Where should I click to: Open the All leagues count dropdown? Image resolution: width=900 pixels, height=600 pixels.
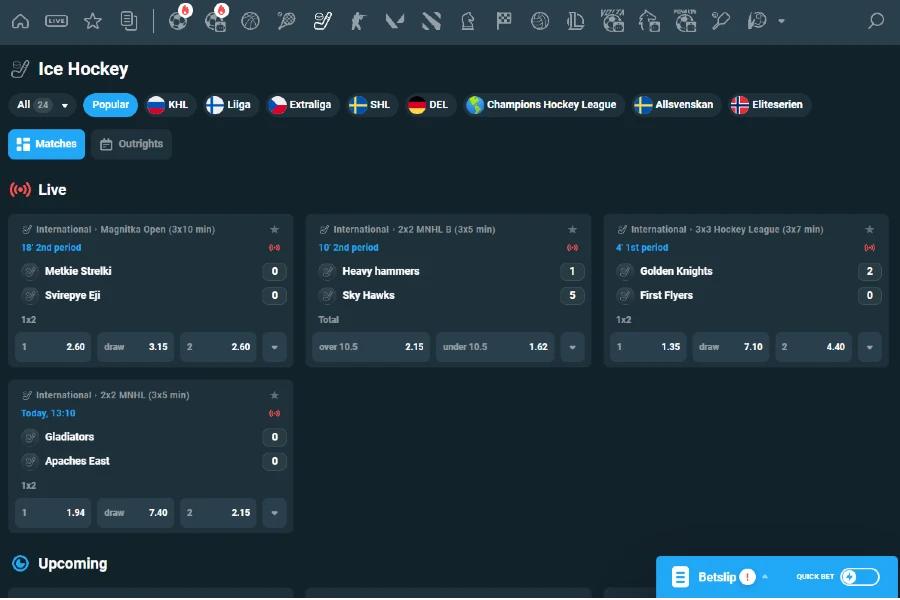pyautogui.click(x=40, y=104)
